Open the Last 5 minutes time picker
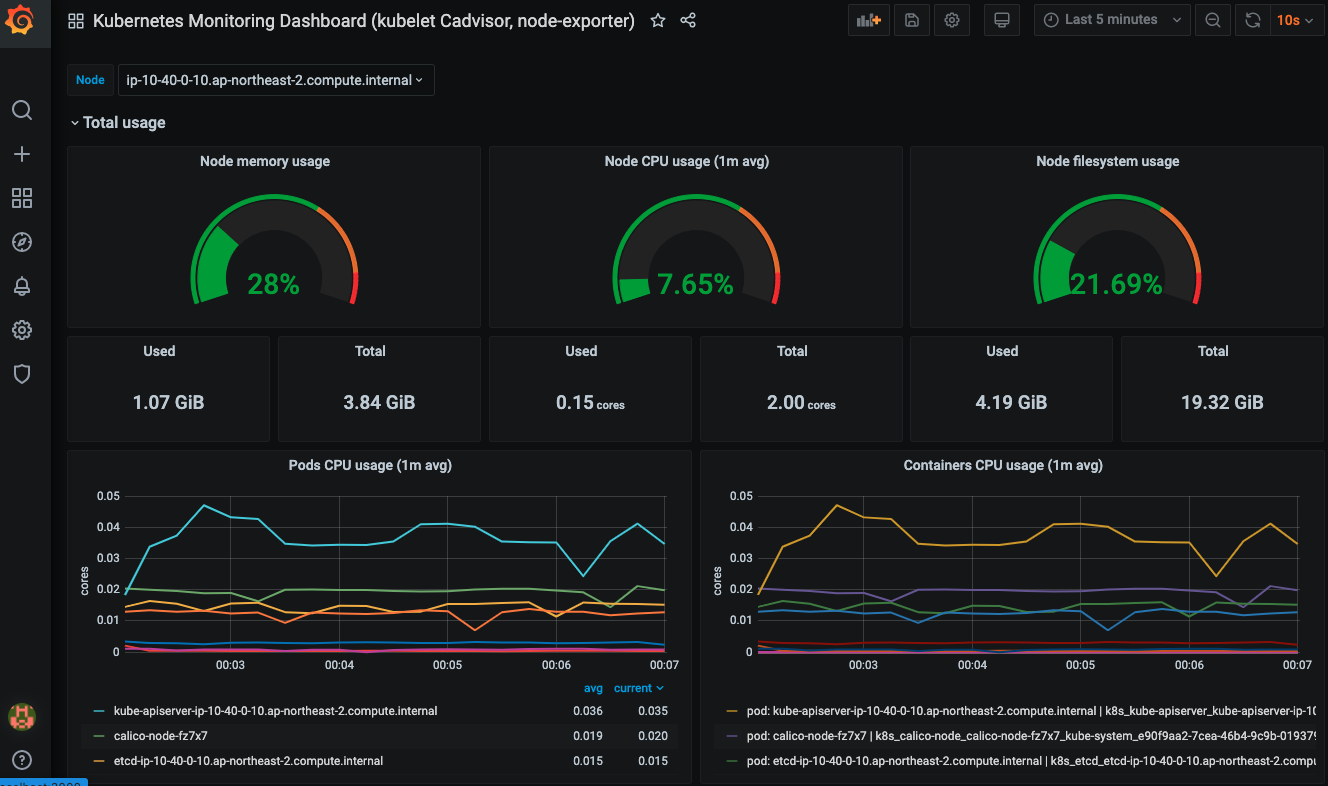1328x786 pixels. pyautogui.click(x=1111, y=20)
